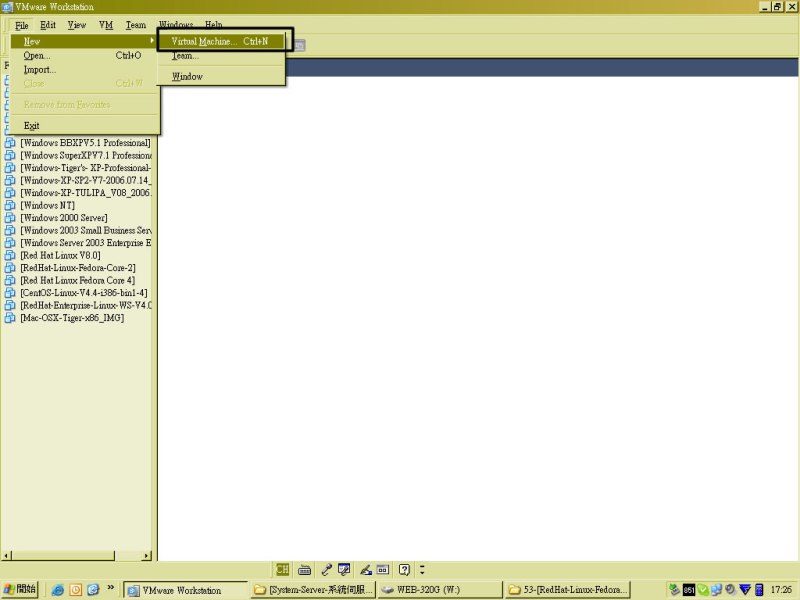Screen dimensions: 800x600
Task: Click the black 851 tray icon
Action: point(689,590)
